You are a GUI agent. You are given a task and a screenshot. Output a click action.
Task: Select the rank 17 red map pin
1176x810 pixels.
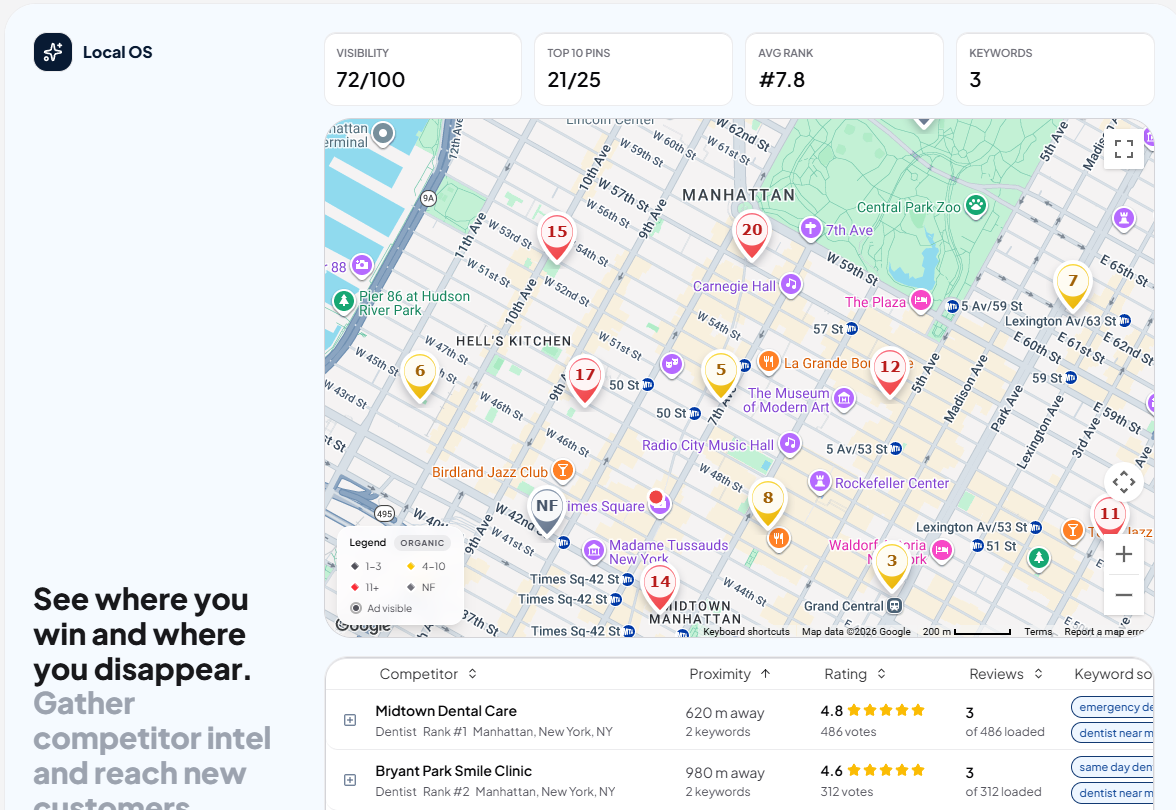(x=584, y=380)
